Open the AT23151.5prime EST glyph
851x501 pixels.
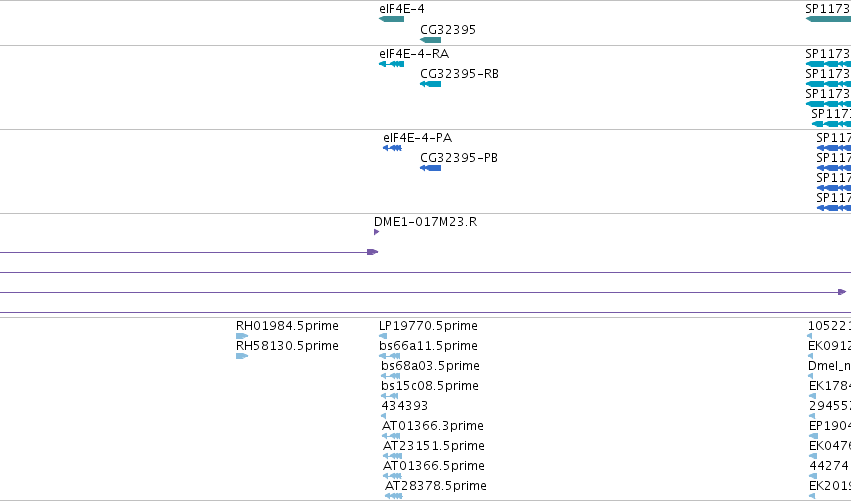(393, 456)
